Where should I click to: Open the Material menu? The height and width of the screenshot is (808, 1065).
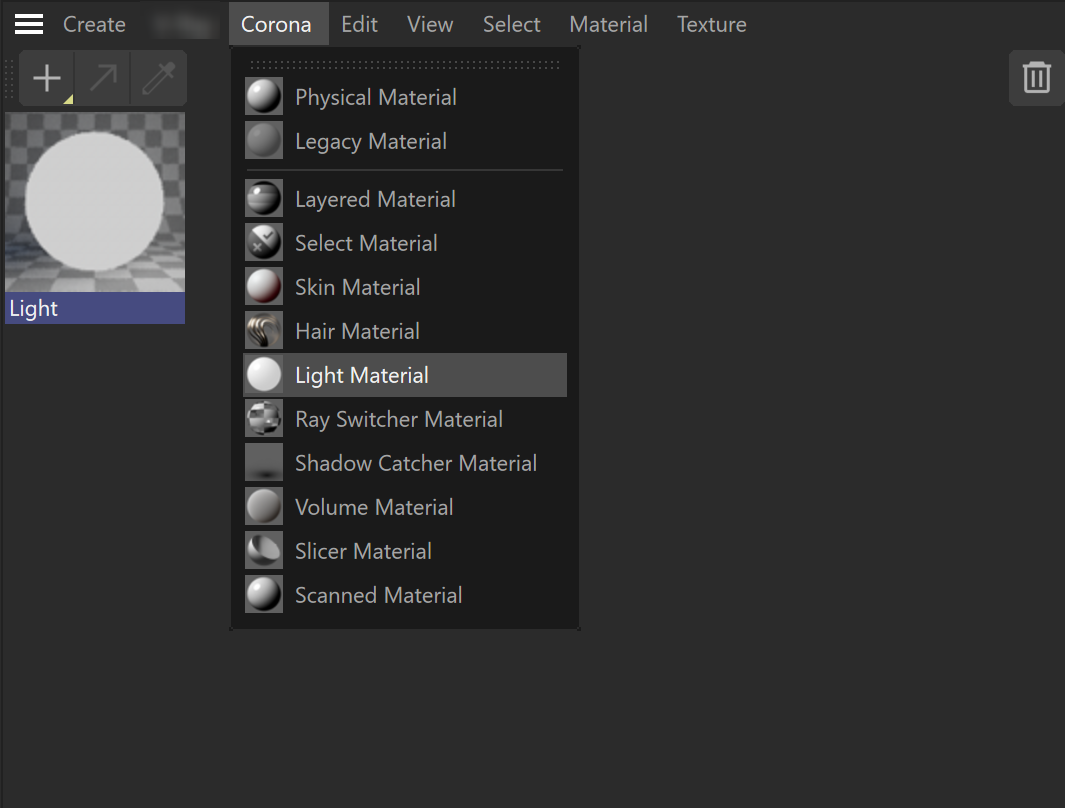tap(609, 24)
